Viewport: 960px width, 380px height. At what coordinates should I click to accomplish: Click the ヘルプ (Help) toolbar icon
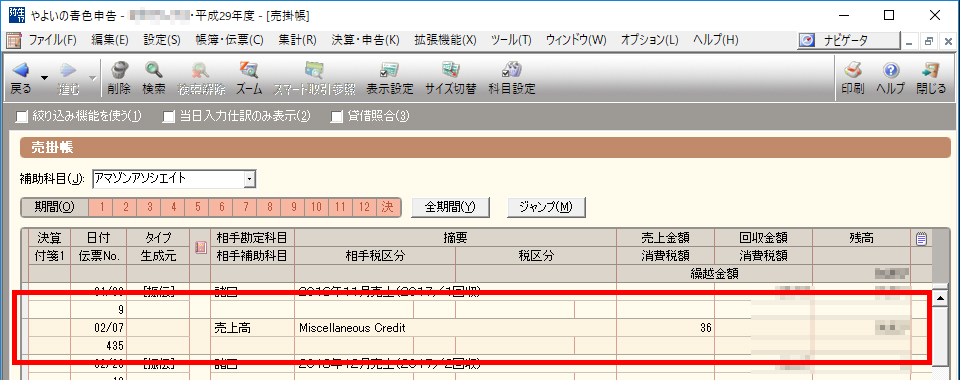[x=891, y=71]
